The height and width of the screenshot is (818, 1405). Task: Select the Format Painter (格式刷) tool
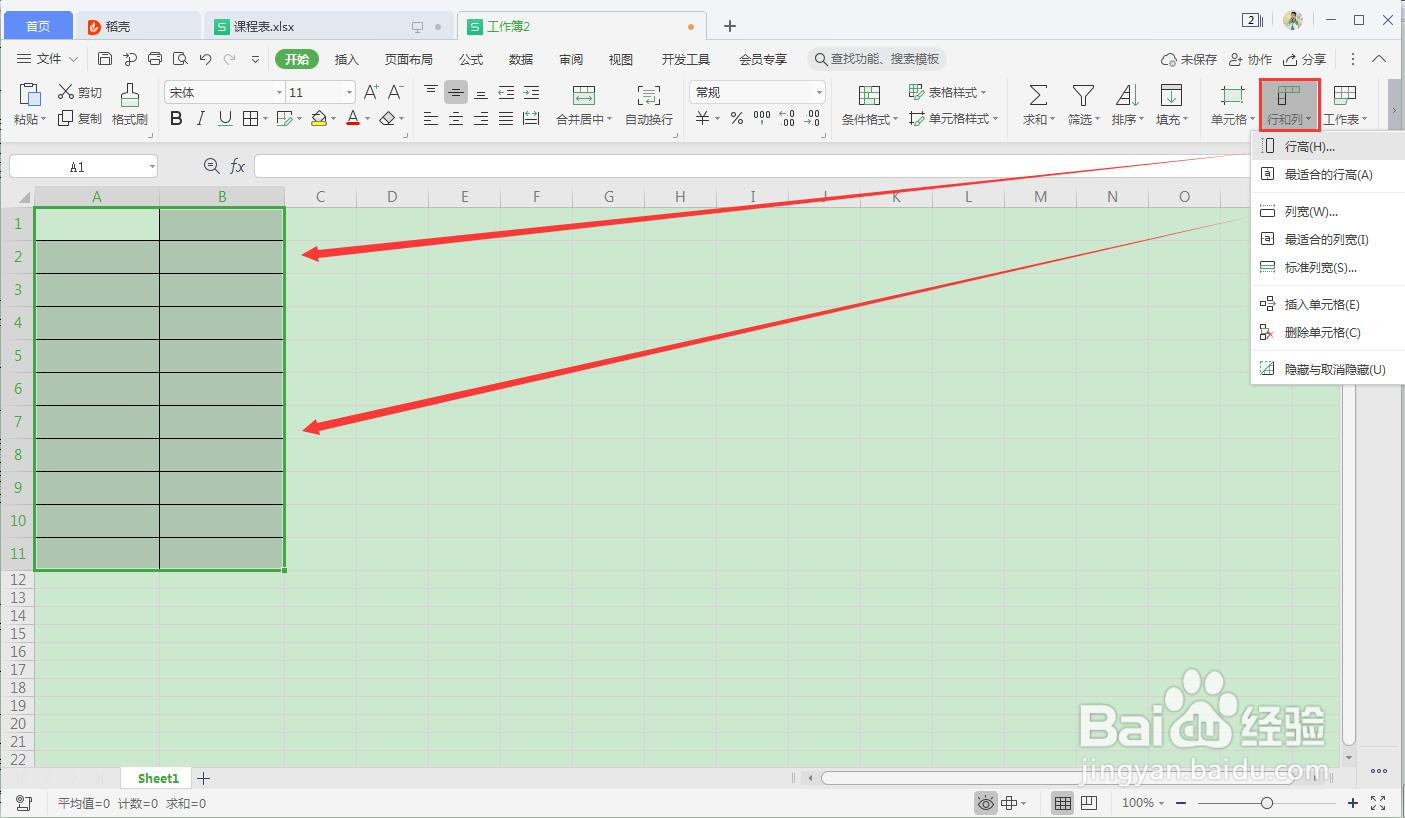pos(130,104)
